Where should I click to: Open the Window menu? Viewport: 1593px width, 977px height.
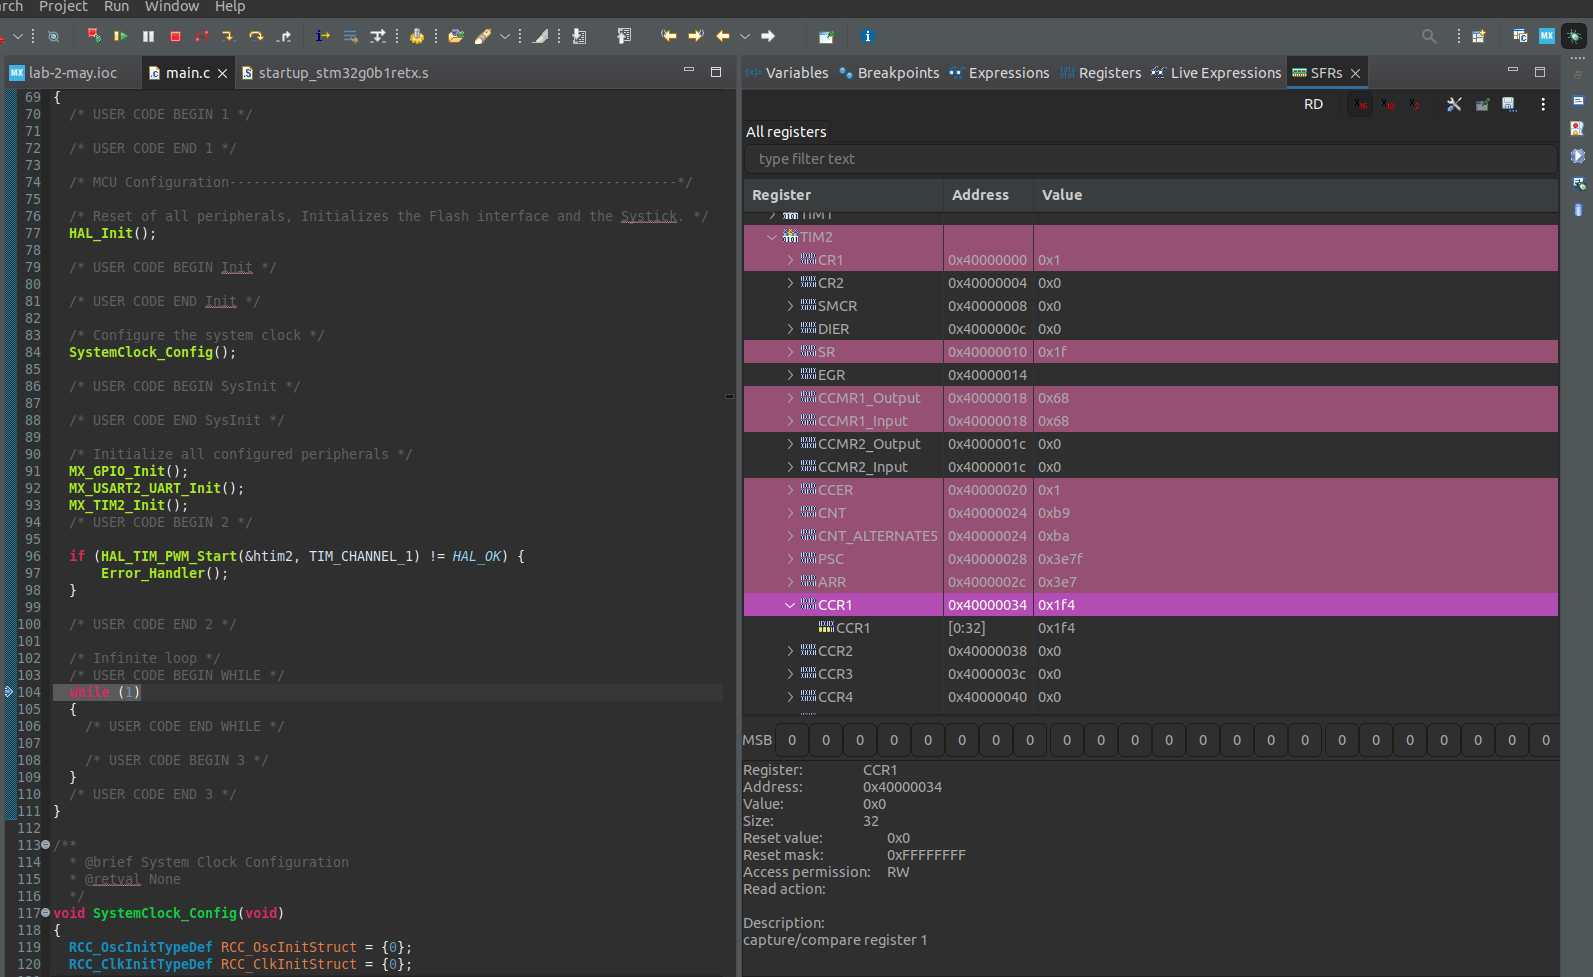[x=172, y=7]
